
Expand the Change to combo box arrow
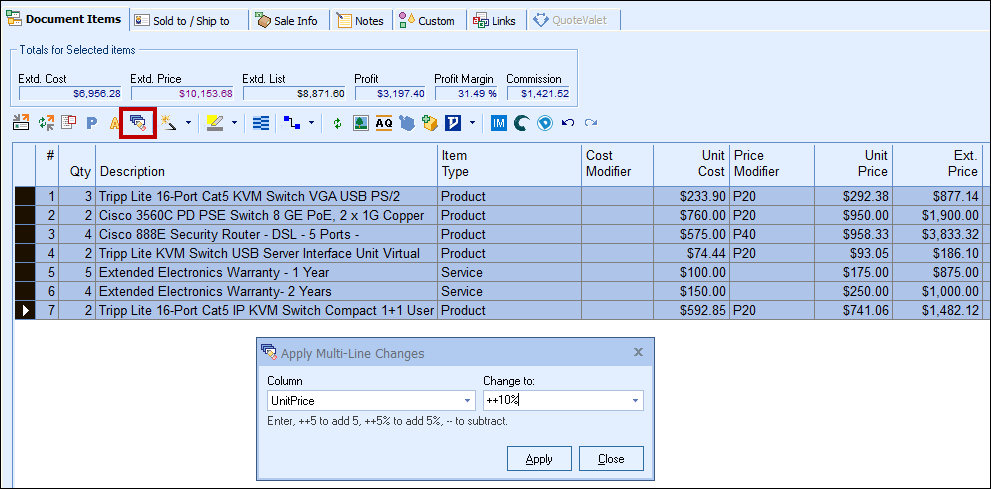[635, 401]
